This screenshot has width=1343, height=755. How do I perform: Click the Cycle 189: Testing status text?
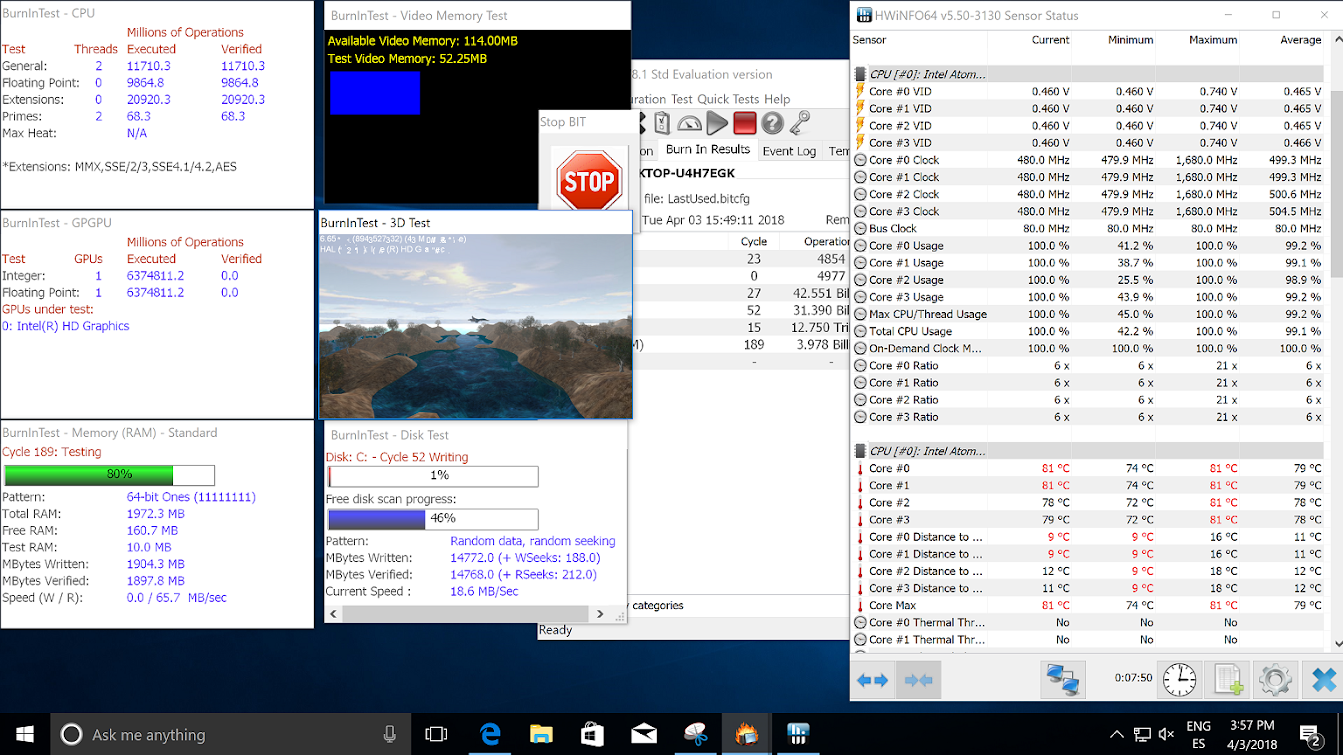coord(52,452)
